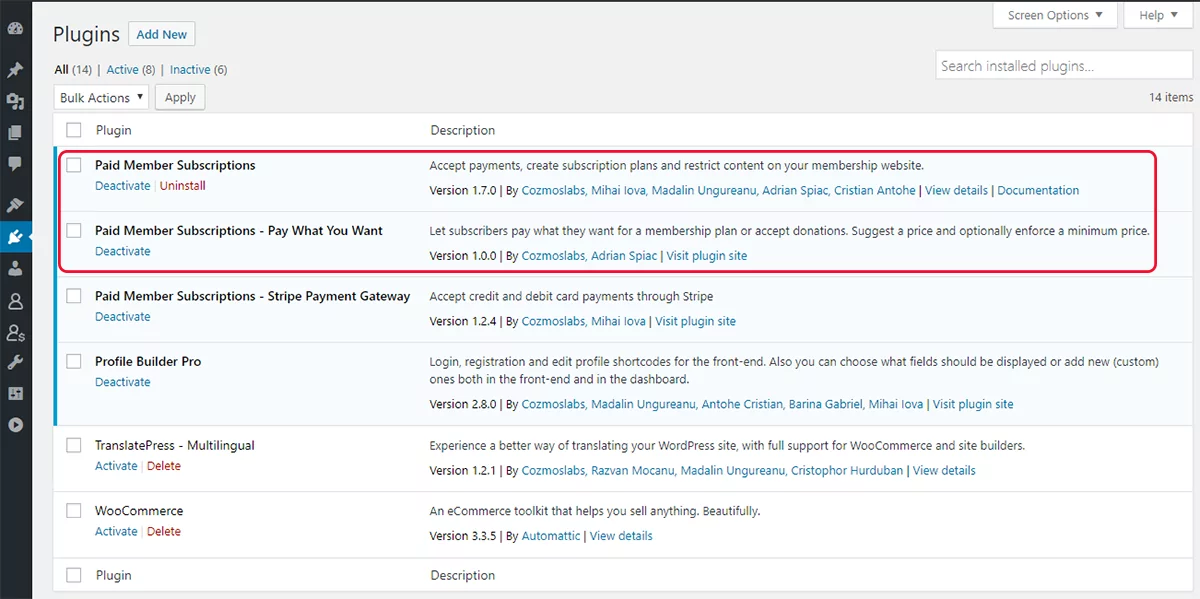Select the Profile Builder Pro checkbox

74,362
